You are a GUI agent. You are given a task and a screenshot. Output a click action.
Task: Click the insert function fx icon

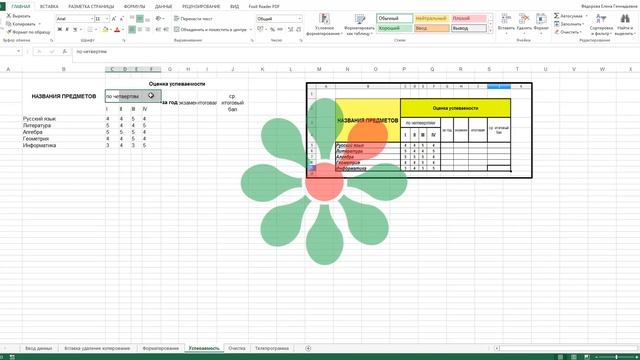click(x=64, y=51)
